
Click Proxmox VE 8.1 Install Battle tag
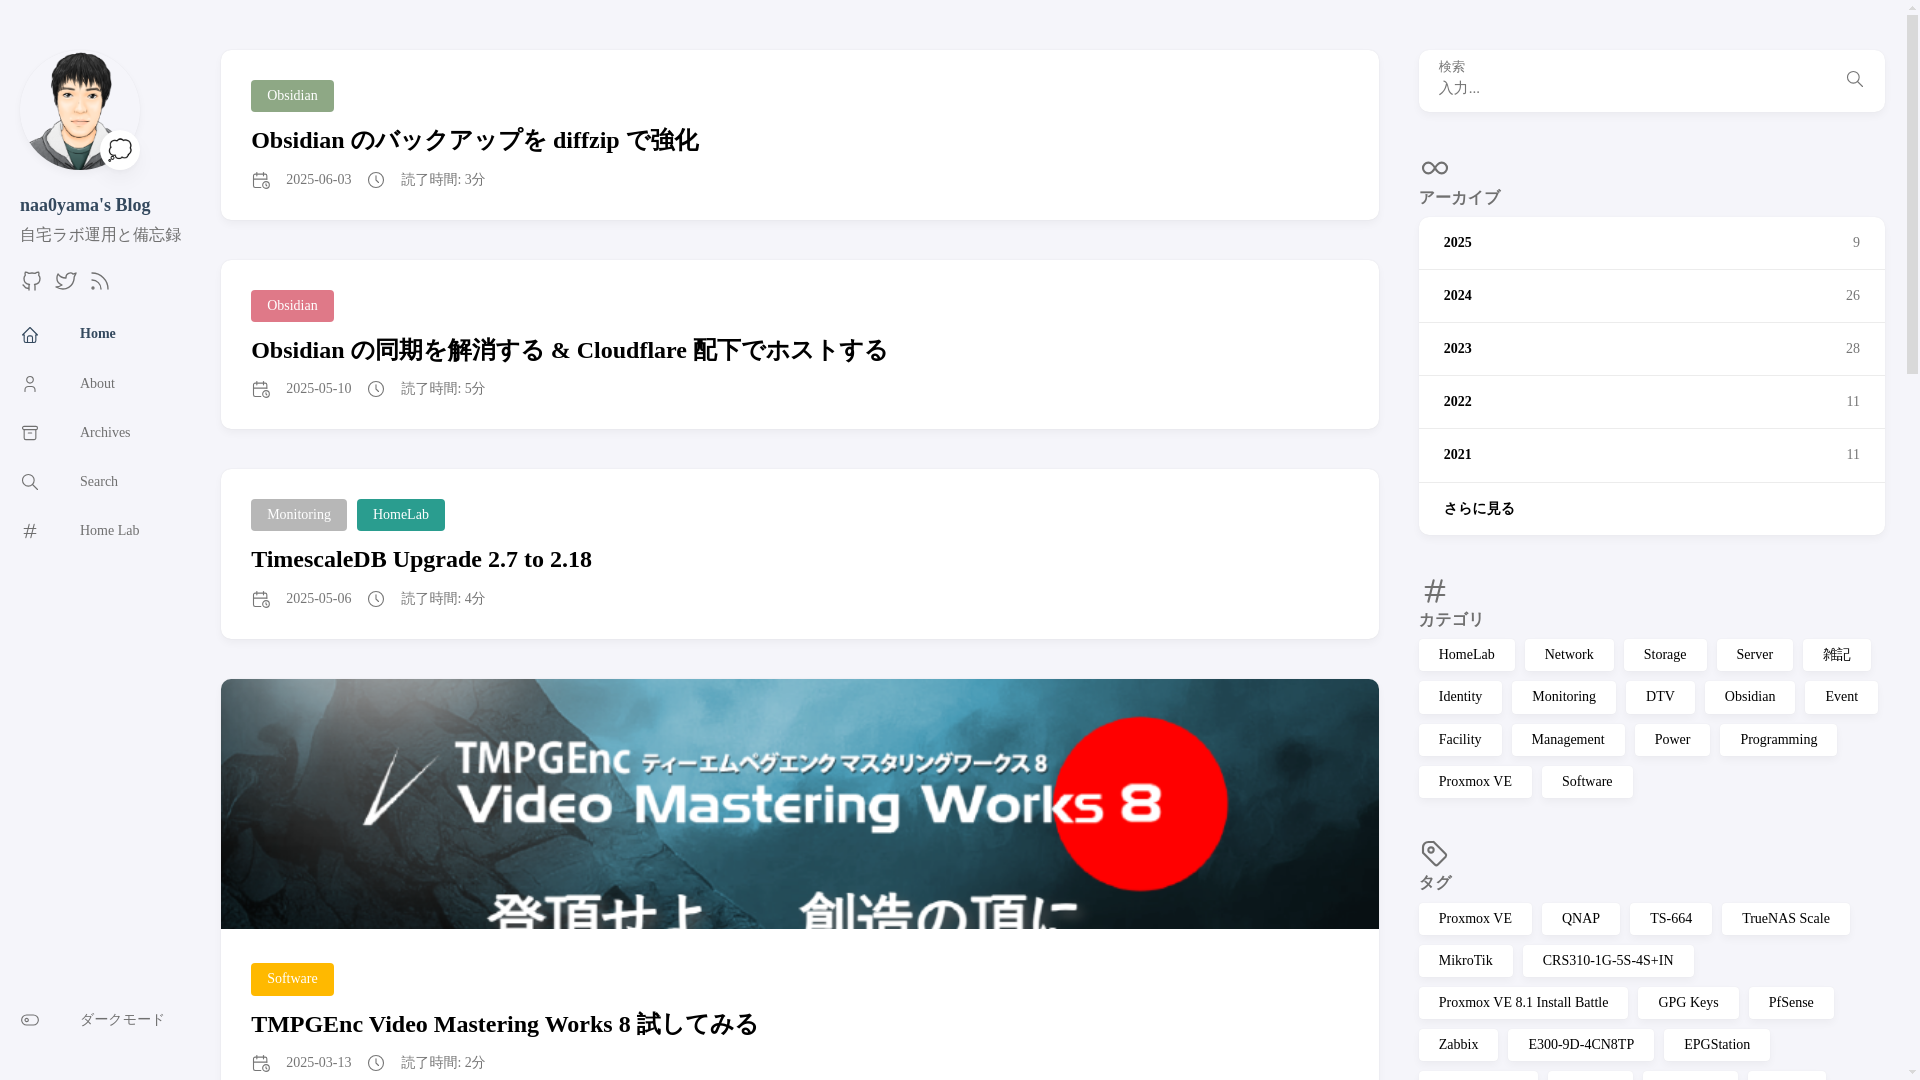(1523, 1003)
